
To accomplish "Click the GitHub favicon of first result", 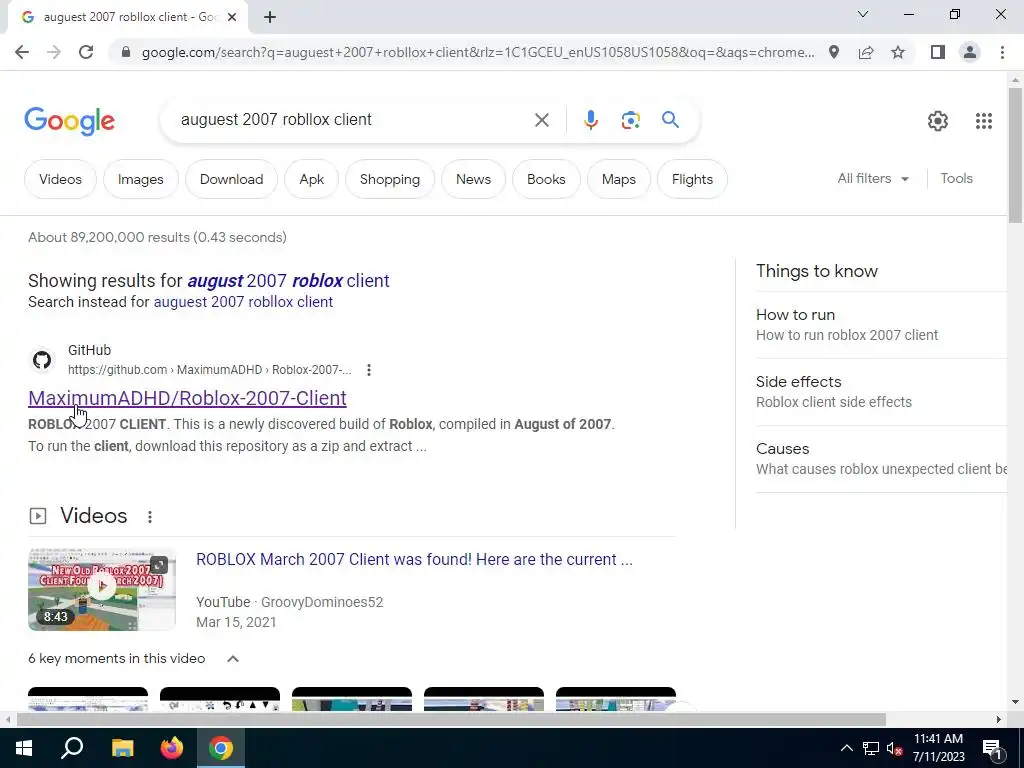I will click(42, 360).
